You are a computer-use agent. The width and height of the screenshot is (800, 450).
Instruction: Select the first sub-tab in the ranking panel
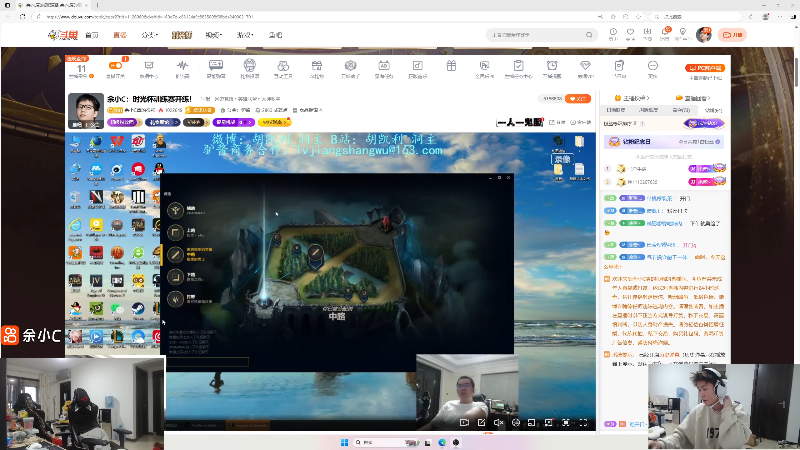616,110
